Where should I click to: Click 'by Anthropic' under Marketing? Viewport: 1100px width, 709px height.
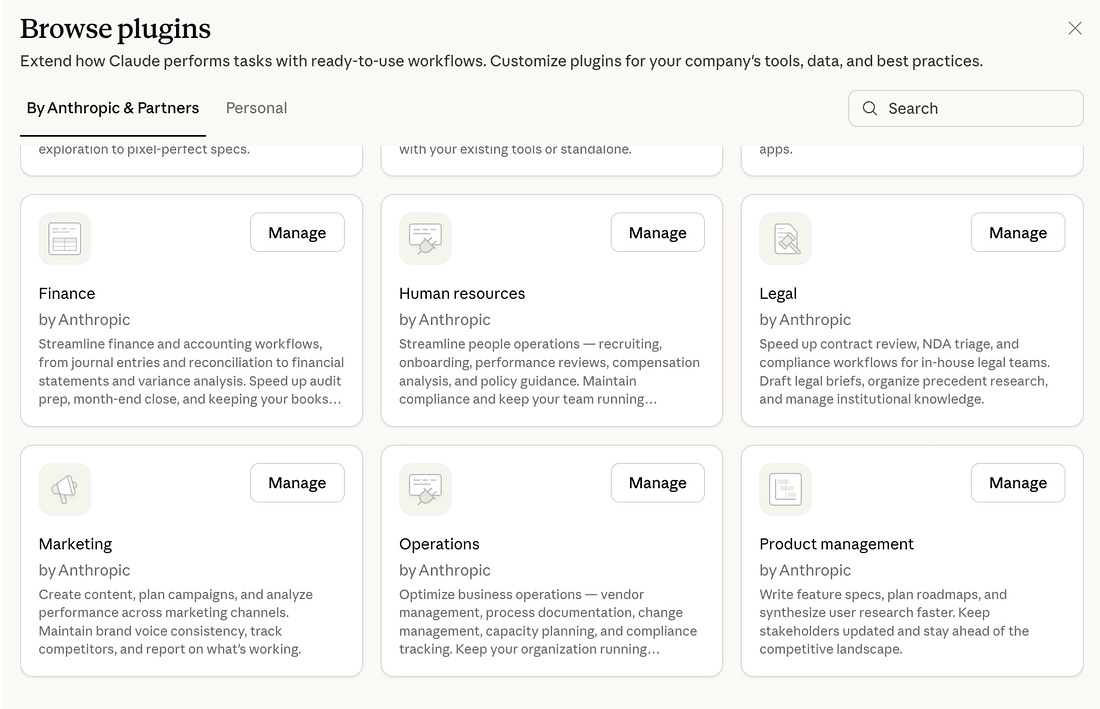pos(84,570)
